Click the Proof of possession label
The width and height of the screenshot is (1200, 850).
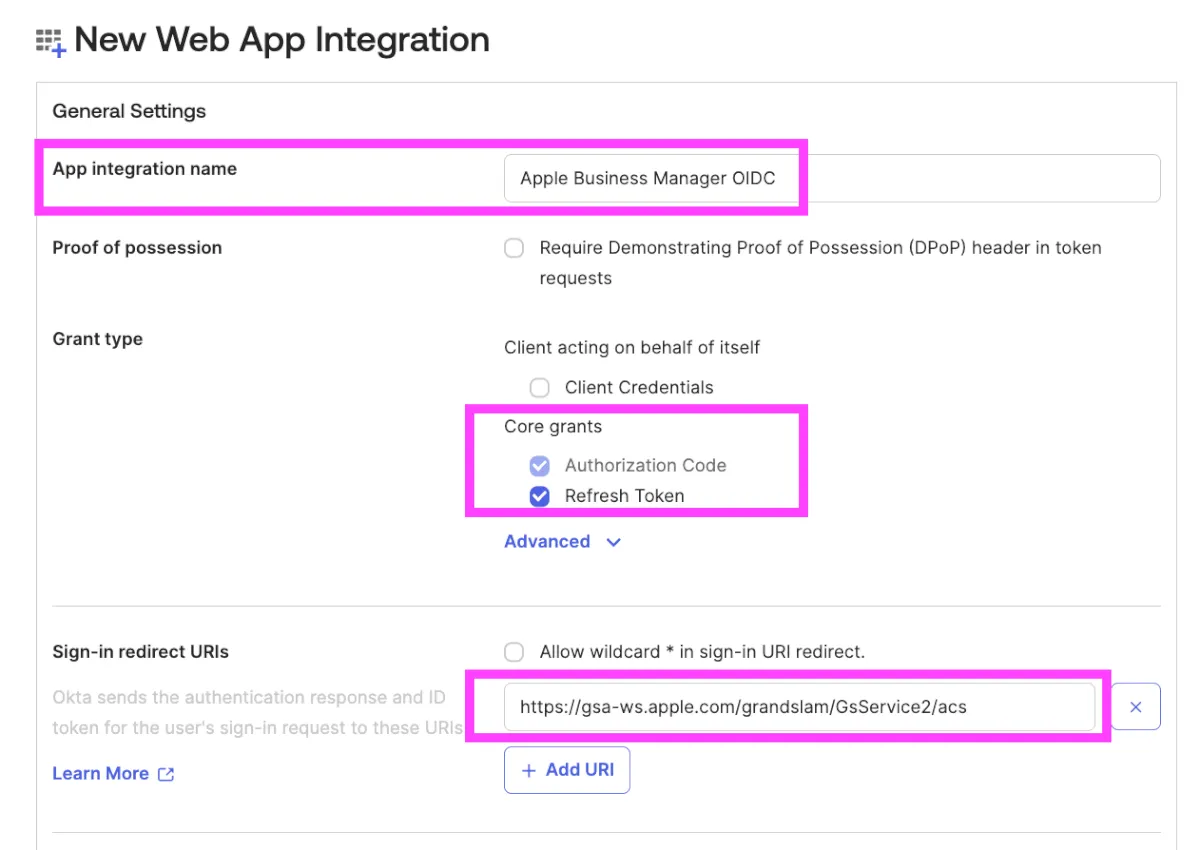point(137,248)
